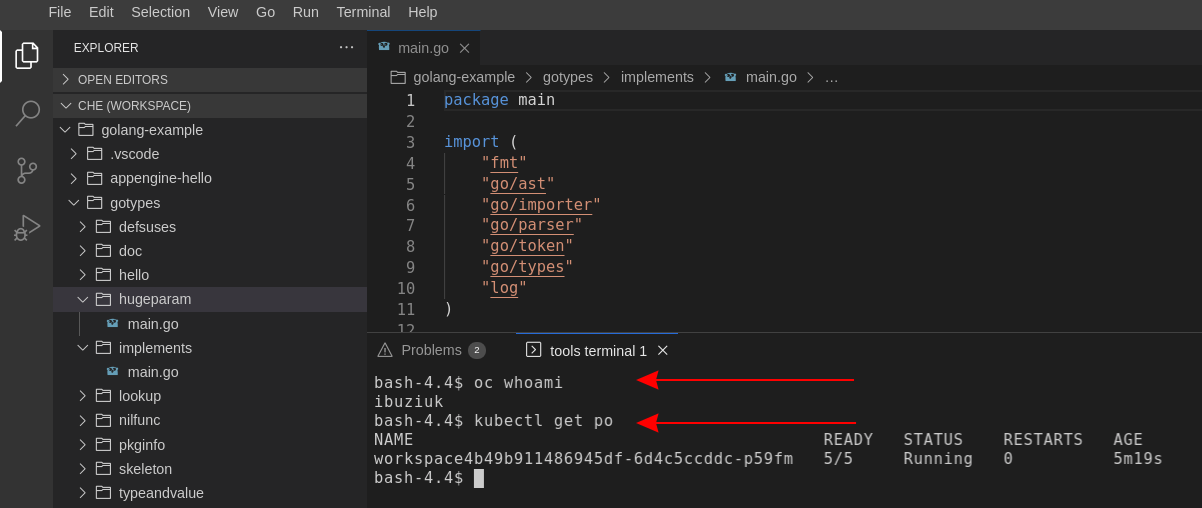1202x508 pixels.
Task: Open the Search view icon
Action: 27,113
